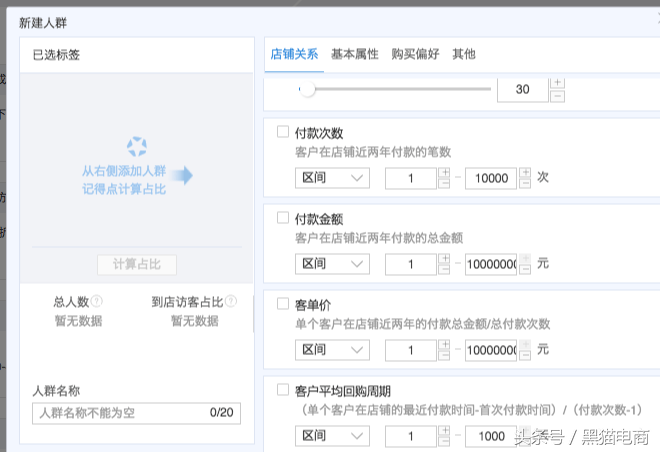
Task: Select the 购买偏好 tab
Action: click(x=415, y=54)
